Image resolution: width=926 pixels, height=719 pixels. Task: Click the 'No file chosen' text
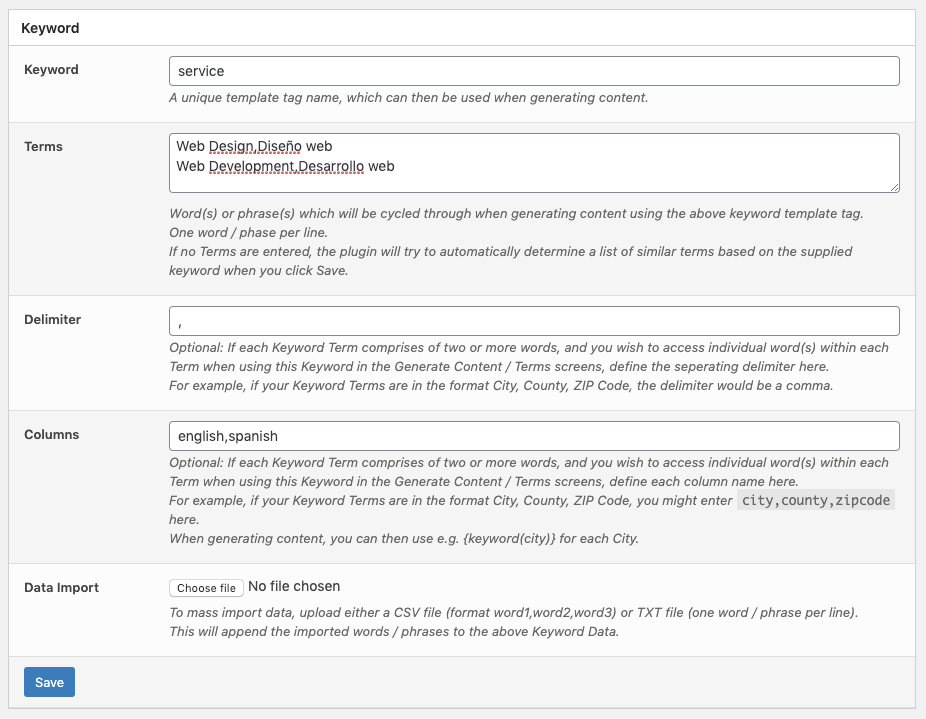tap(294, 586)
